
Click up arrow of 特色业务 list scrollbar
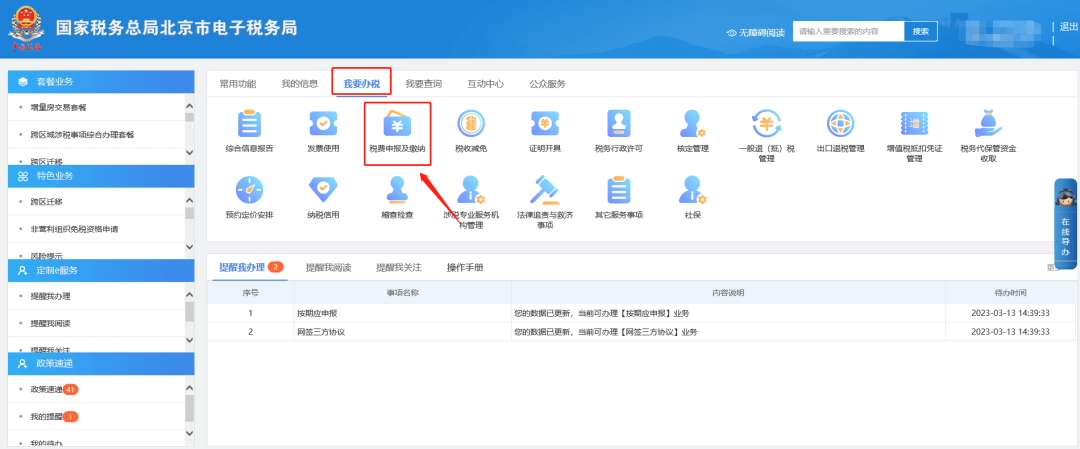click(189, 200)
